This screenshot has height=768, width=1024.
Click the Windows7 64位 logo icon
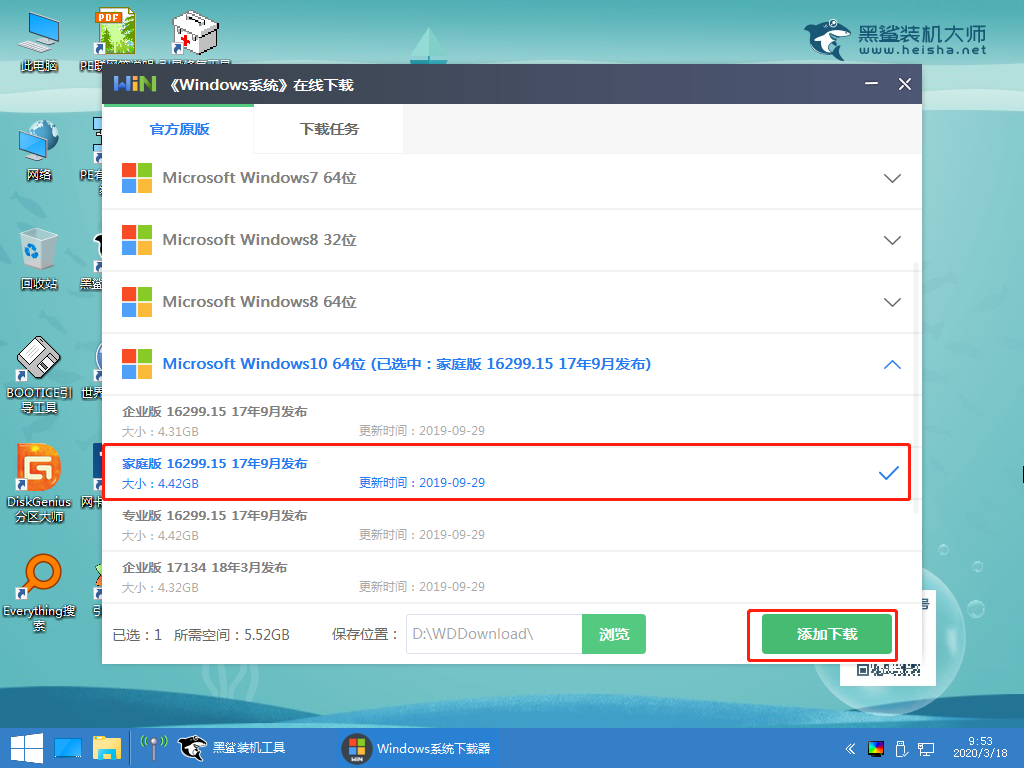(x=137, y=178)
